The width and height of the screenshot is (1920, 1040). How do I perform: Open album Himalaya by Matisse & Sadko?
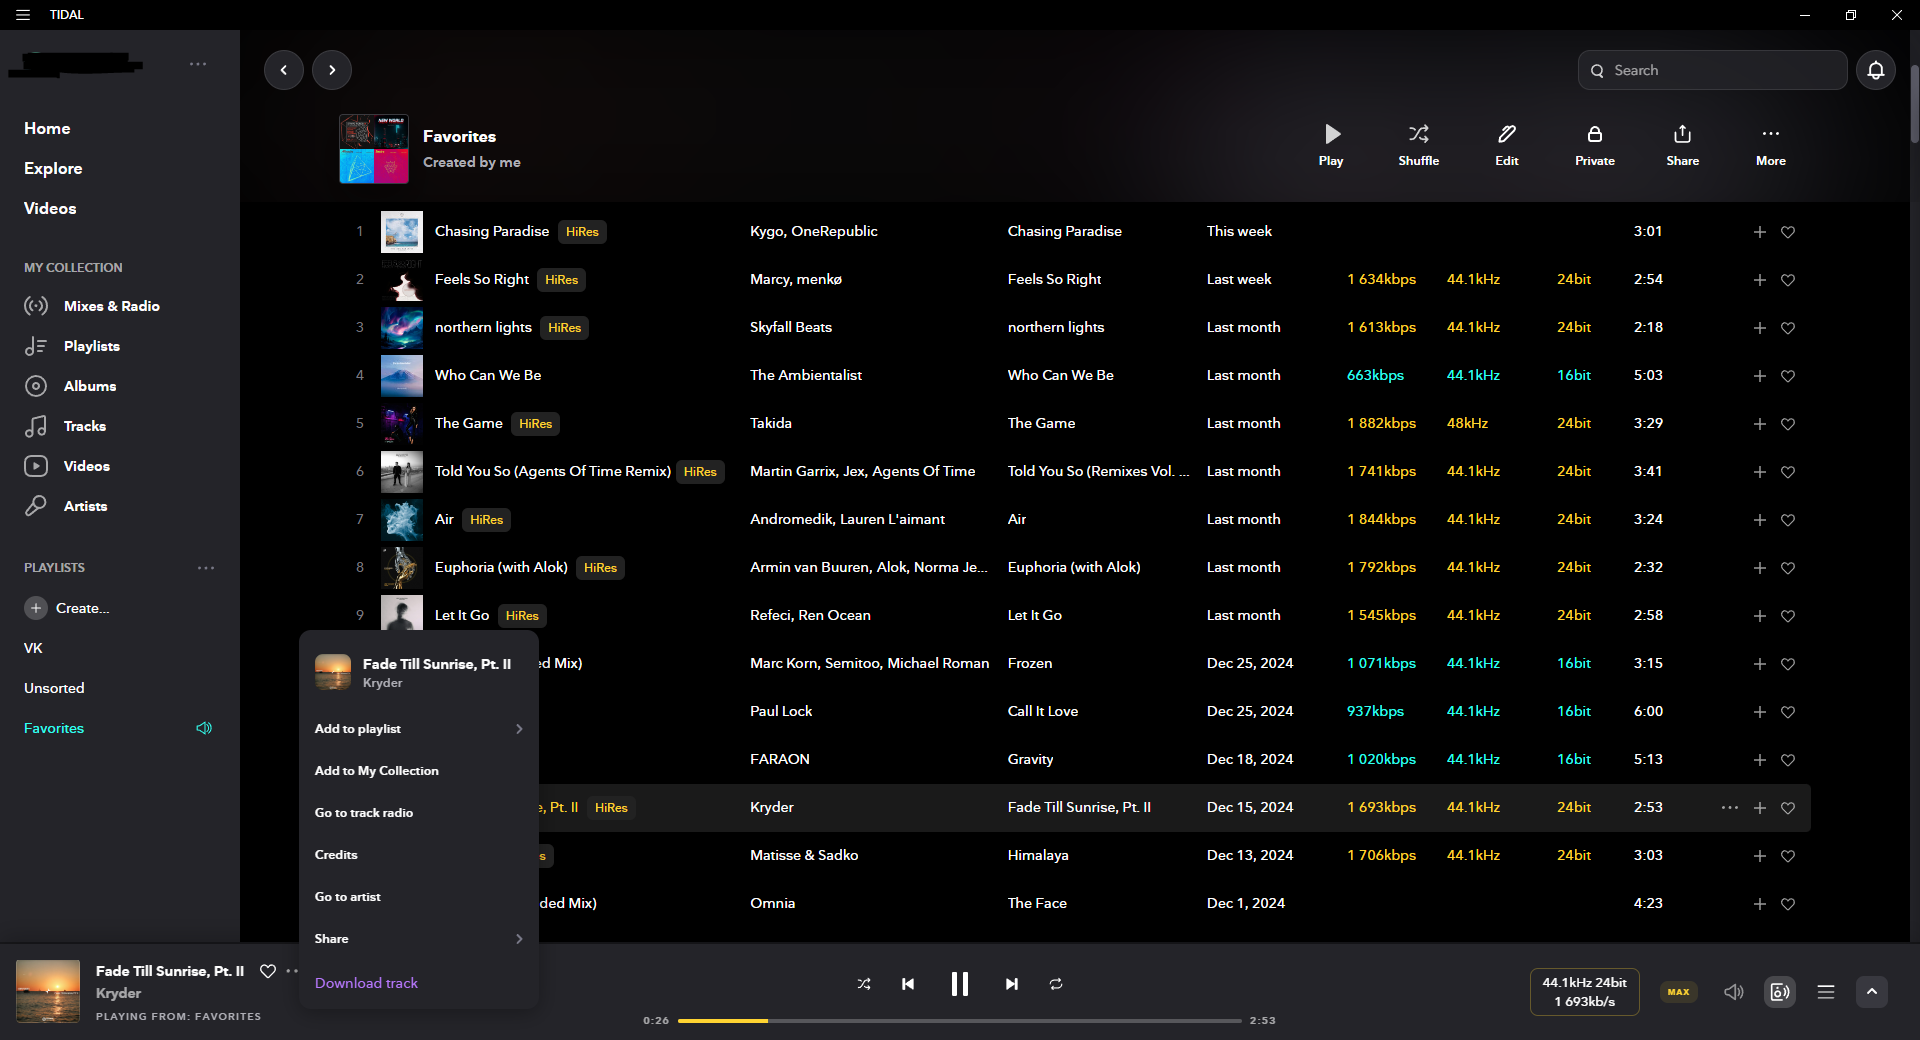pyautogui.click(x=1038, y=856)
